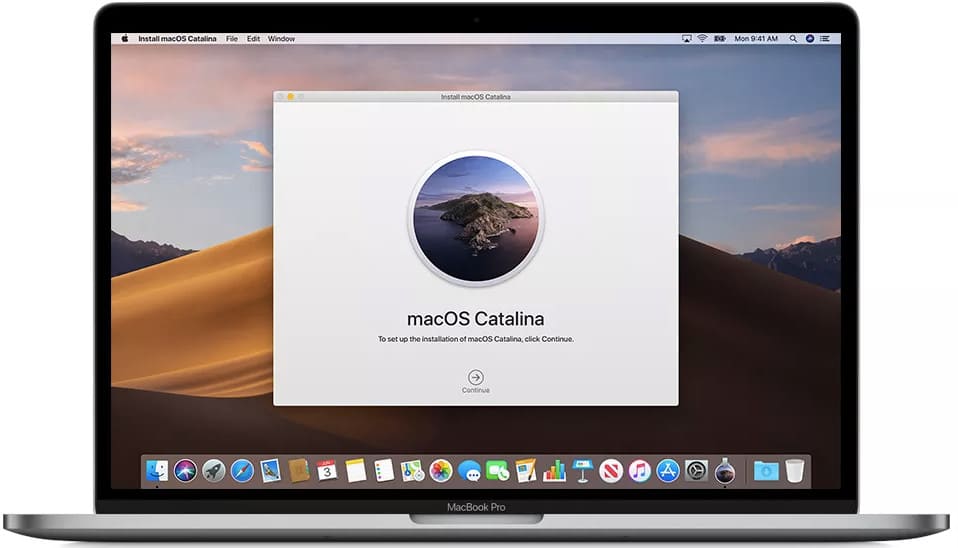
Task: Open System Preferences gear in Dock
Action: pos(697,471)
